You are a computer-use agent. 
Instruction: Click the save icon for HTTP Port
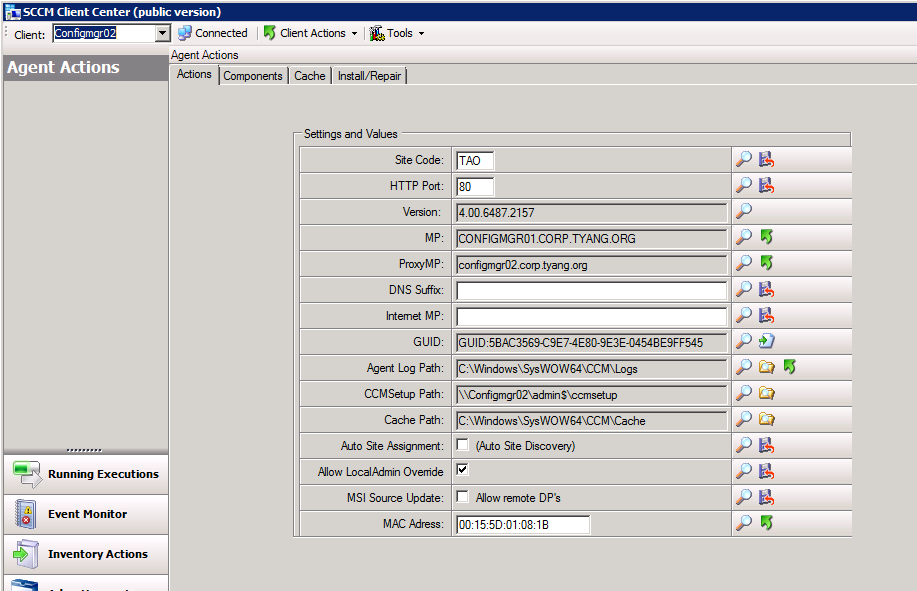click(x=766, y=185)
